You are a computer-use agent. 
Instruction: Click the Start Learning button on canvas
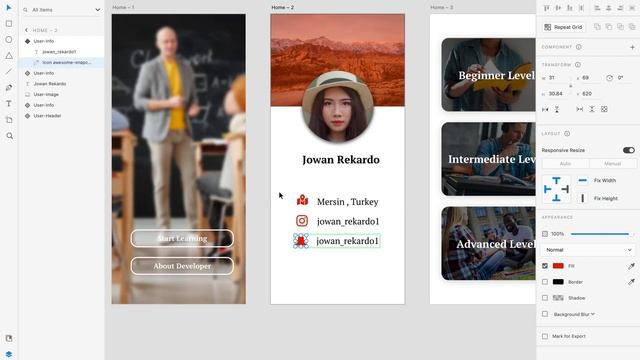click(182, 238)
